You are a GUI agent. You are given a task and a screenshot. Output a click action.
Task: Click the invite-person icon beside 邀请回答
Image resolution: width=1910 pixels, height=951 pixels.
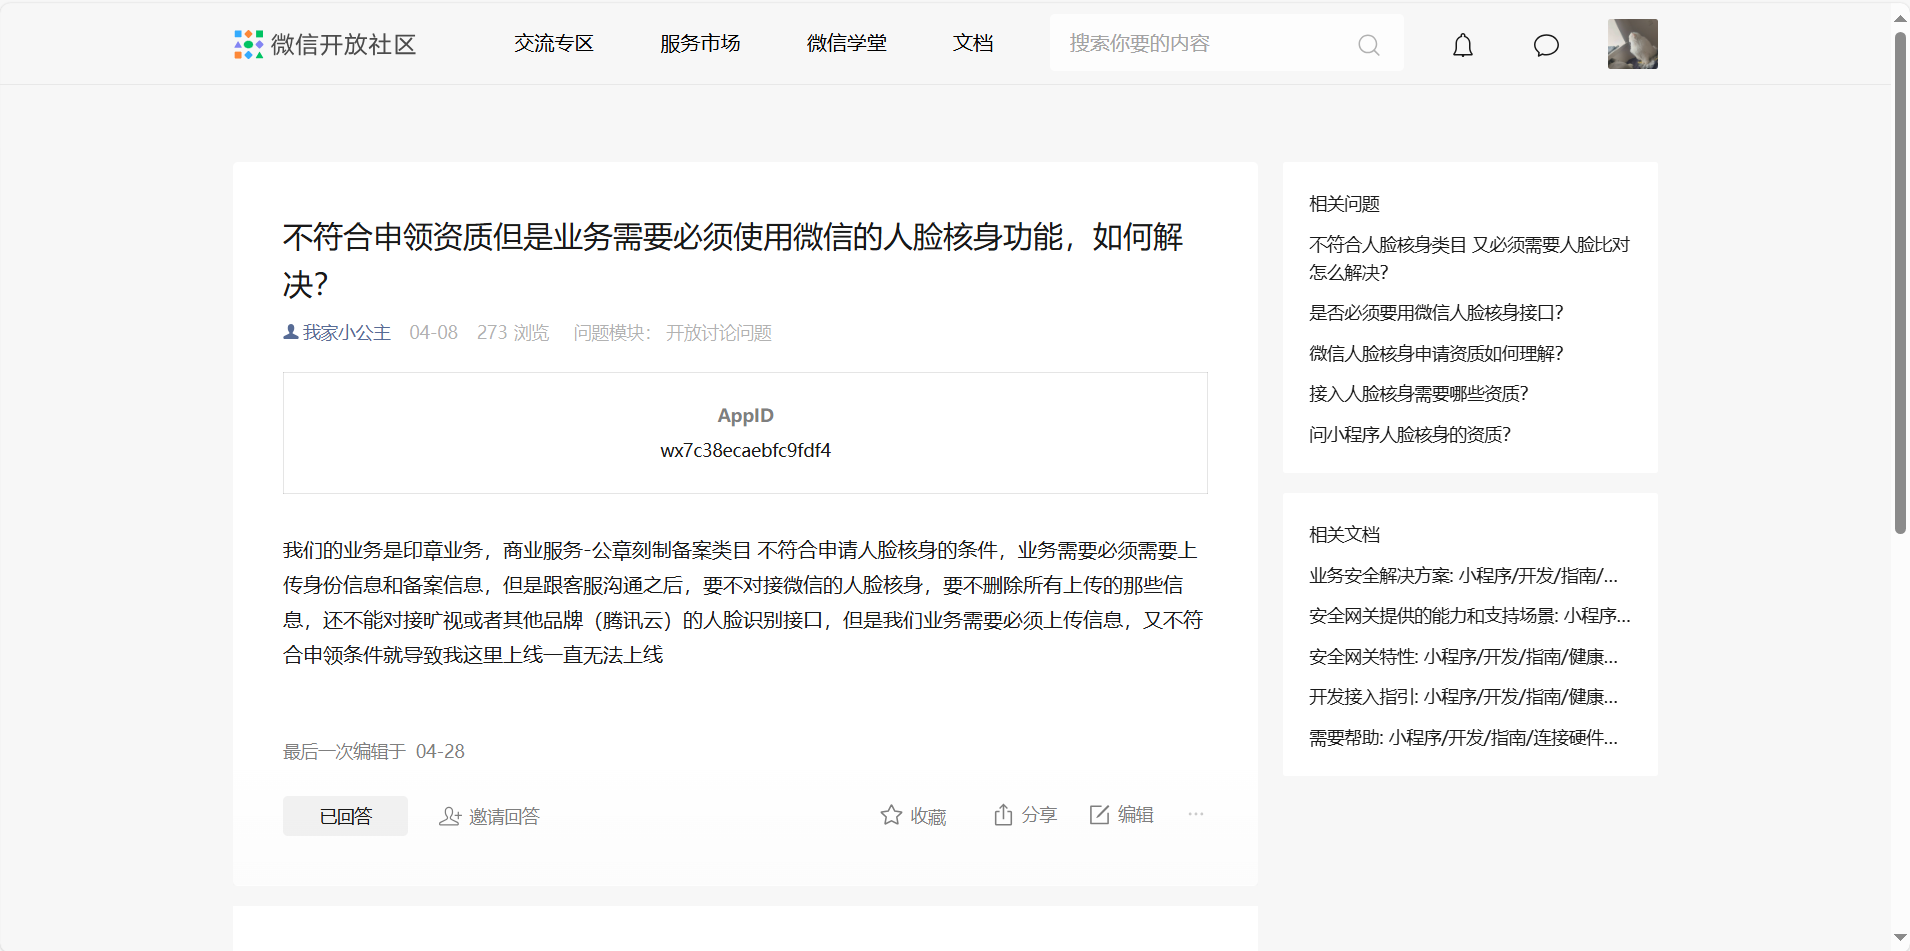[x=450, y=816]
